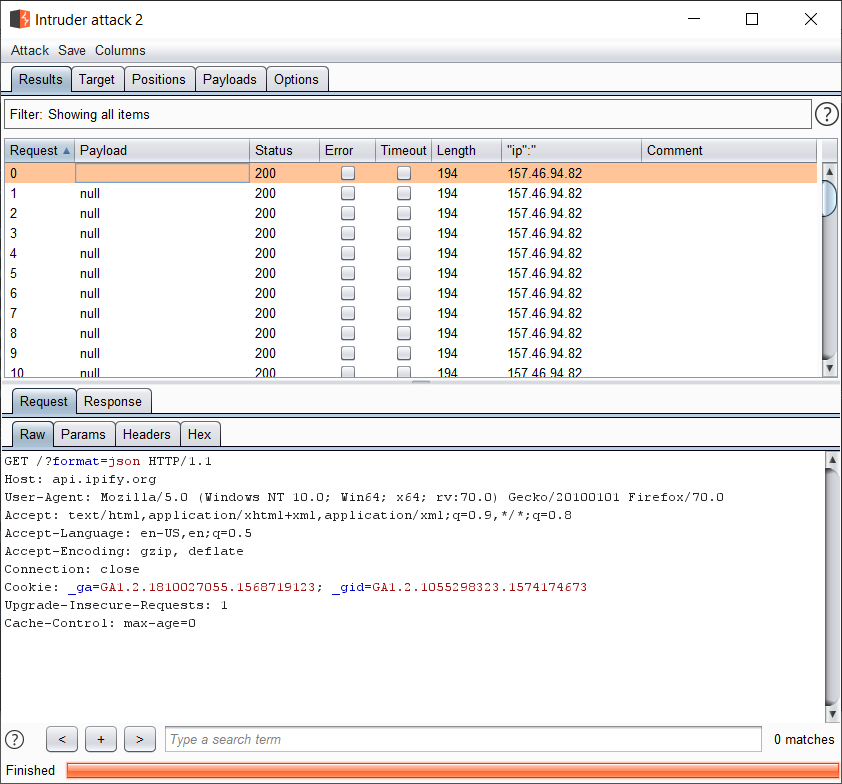
Task: Click the search term input field
Action: pos(463,739)
